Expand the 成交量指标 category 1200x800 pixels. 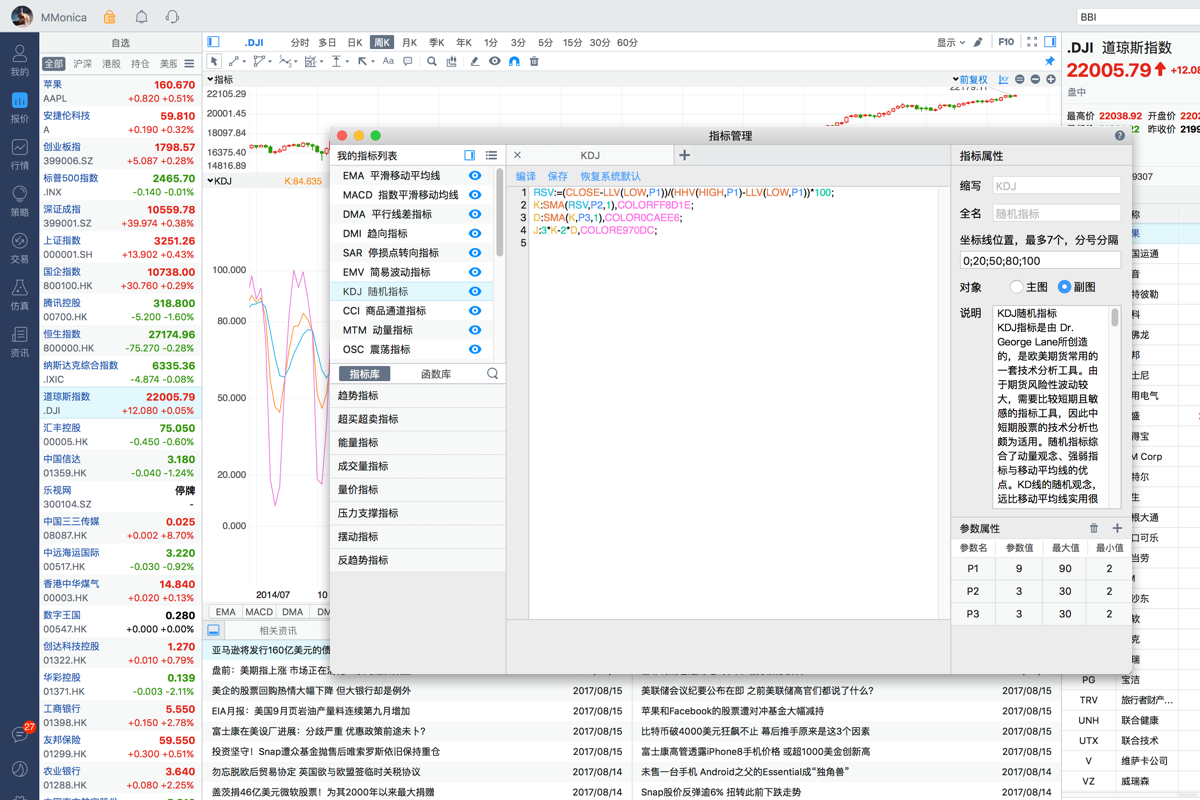[x=418, y=466]
